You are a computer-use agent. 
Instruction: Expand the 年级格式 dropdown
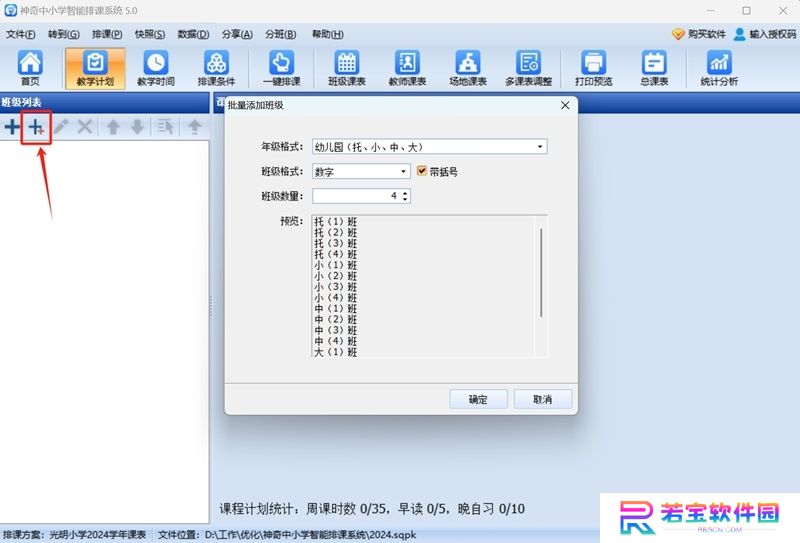point(540,147)
